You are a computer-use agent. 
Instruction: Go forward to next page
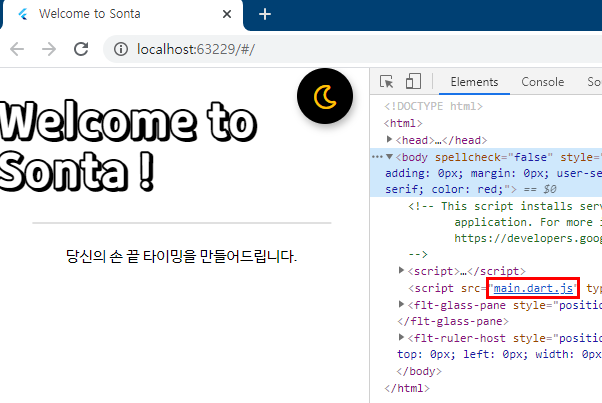click(x=49, y=49)
